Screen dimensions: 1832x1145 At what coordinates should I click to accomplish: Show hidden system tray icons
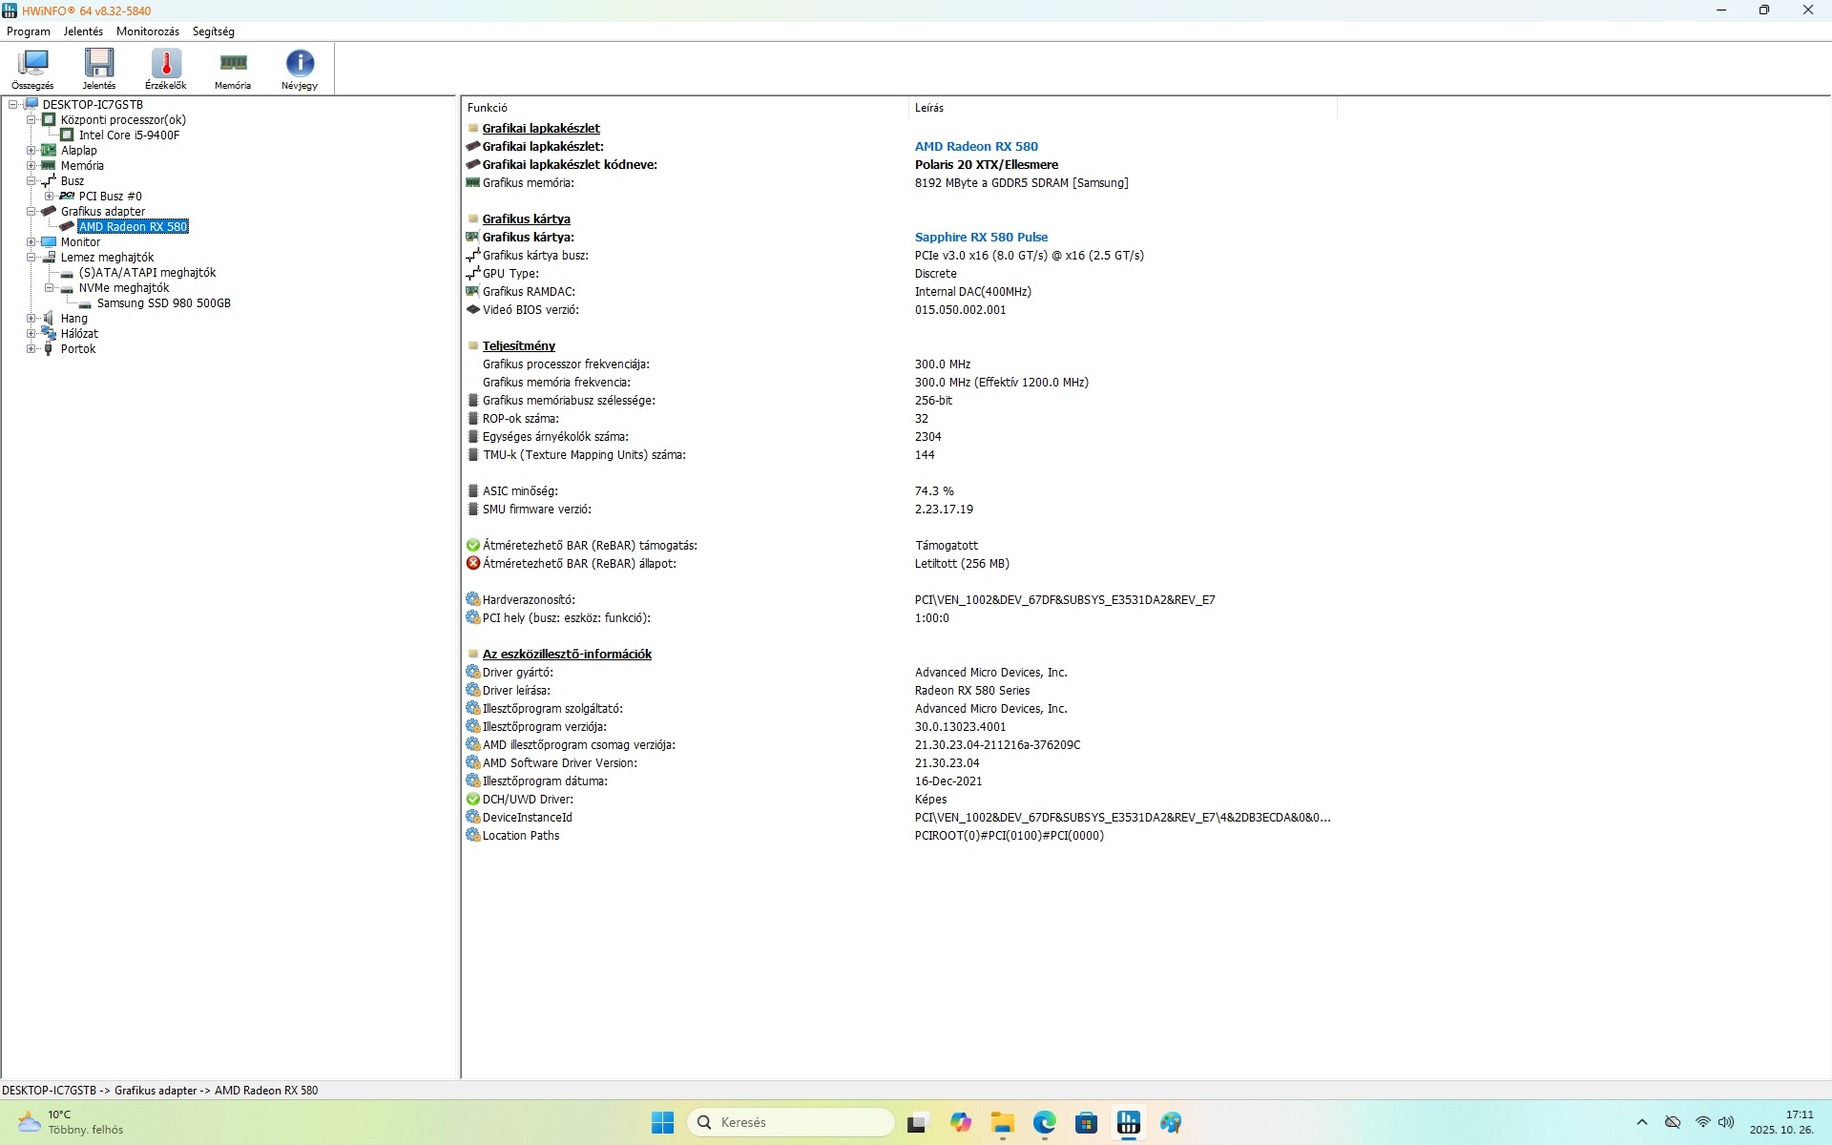pyautogui.click(x=1642, y=1123)
